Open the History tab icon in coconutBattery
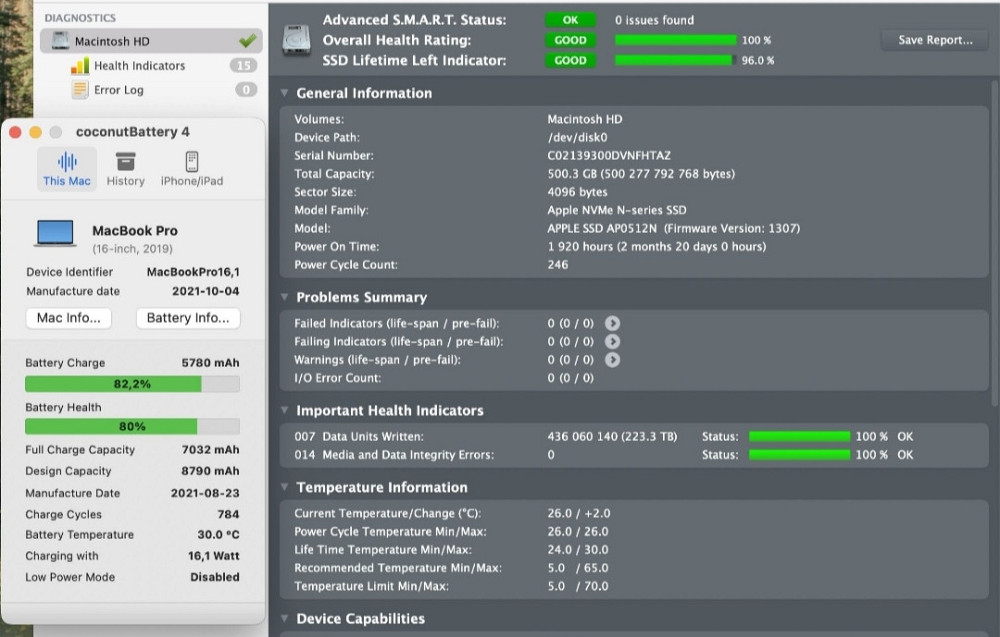This screenshot has height=637, width=1000. (125, 163)
